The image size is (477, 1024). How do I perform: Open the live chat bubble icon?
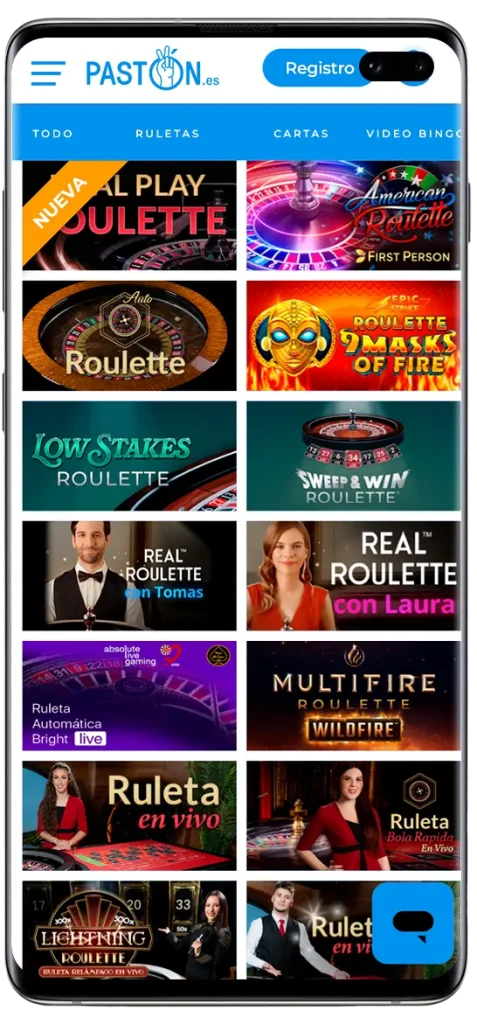(413, 923)
